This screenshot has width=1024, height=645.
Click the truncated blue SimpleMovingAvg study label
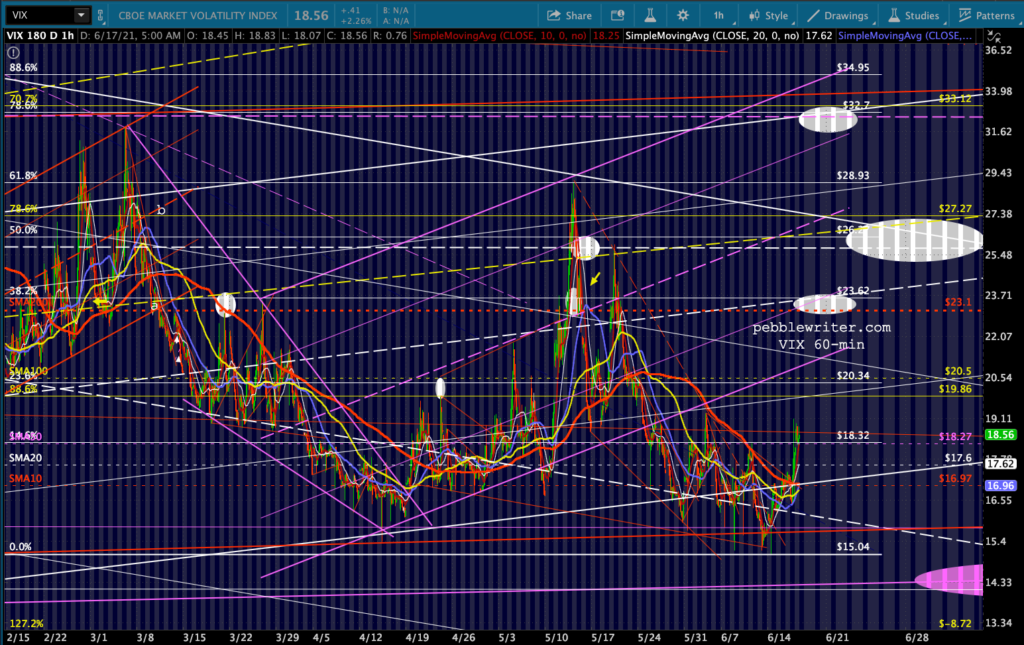click(x=904, y=35)
